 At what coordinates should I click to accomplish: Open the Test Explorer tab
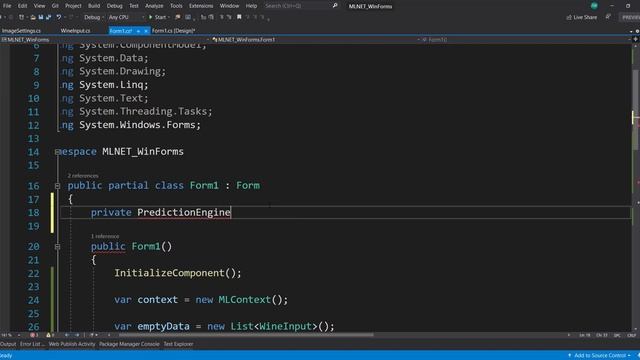tap(178, 344)
